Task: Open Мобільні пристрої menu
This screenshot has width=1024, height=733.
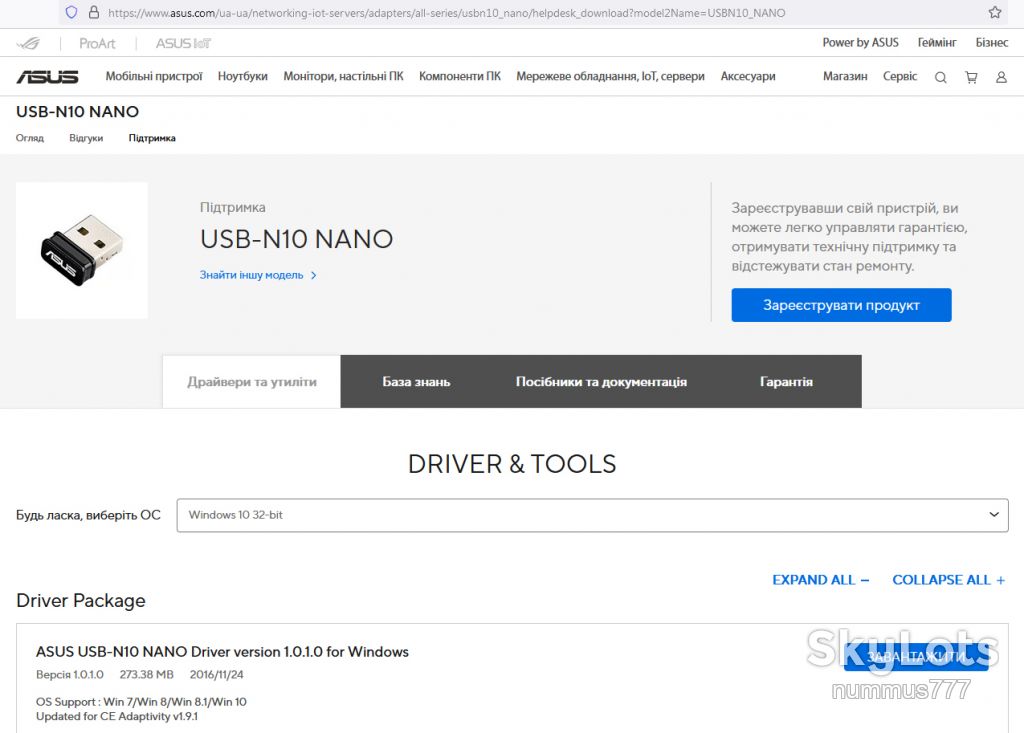Action: 154,76
